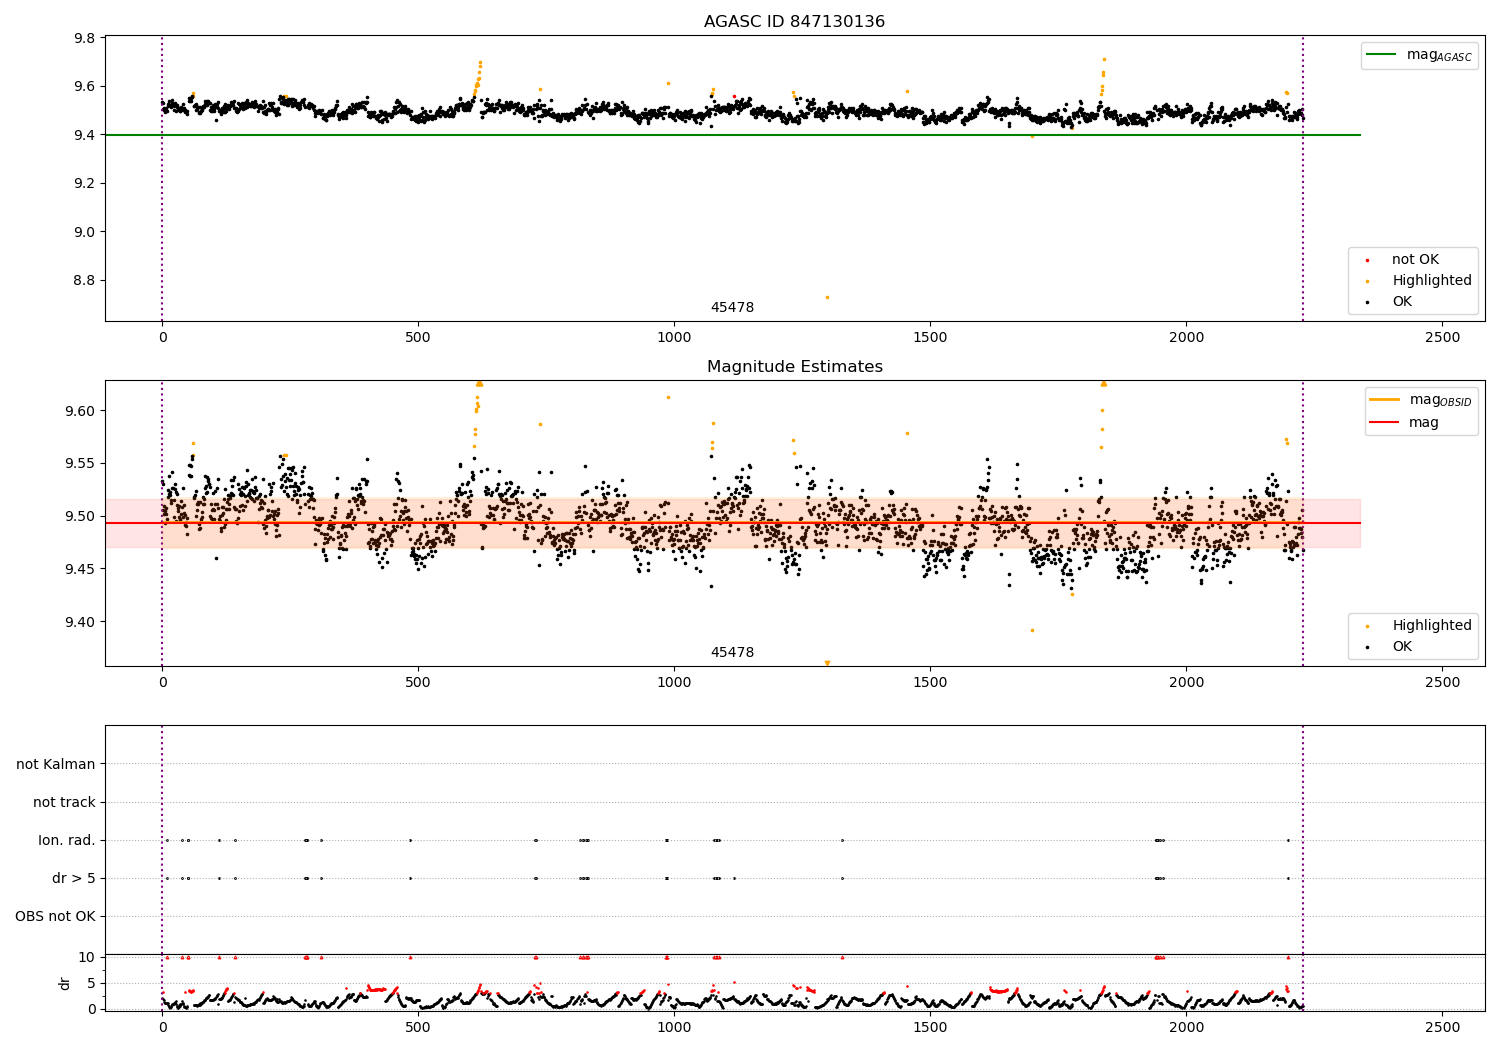Click the 9.8 y-tick in top plot
This screenshot has height=1050, width=1500.
click(x=84, y=39)
